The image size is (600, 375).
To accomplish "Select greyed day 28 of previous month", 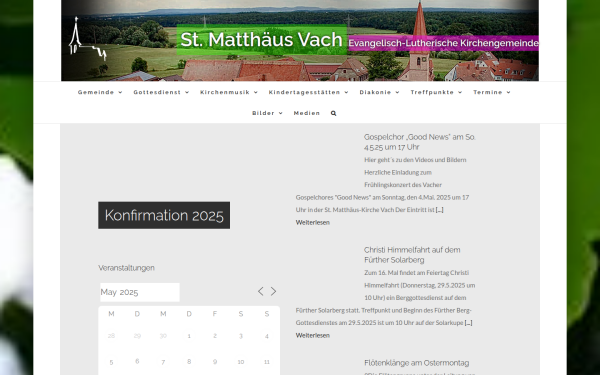I will tap(111, 336).
